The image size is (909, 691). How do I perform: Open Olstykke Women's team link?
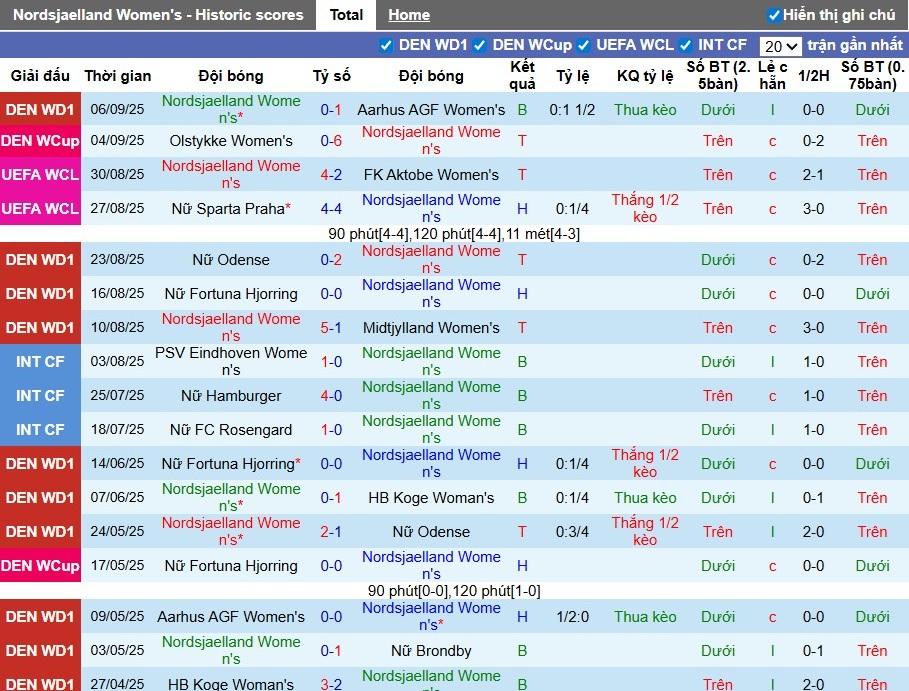coord(231,141)
